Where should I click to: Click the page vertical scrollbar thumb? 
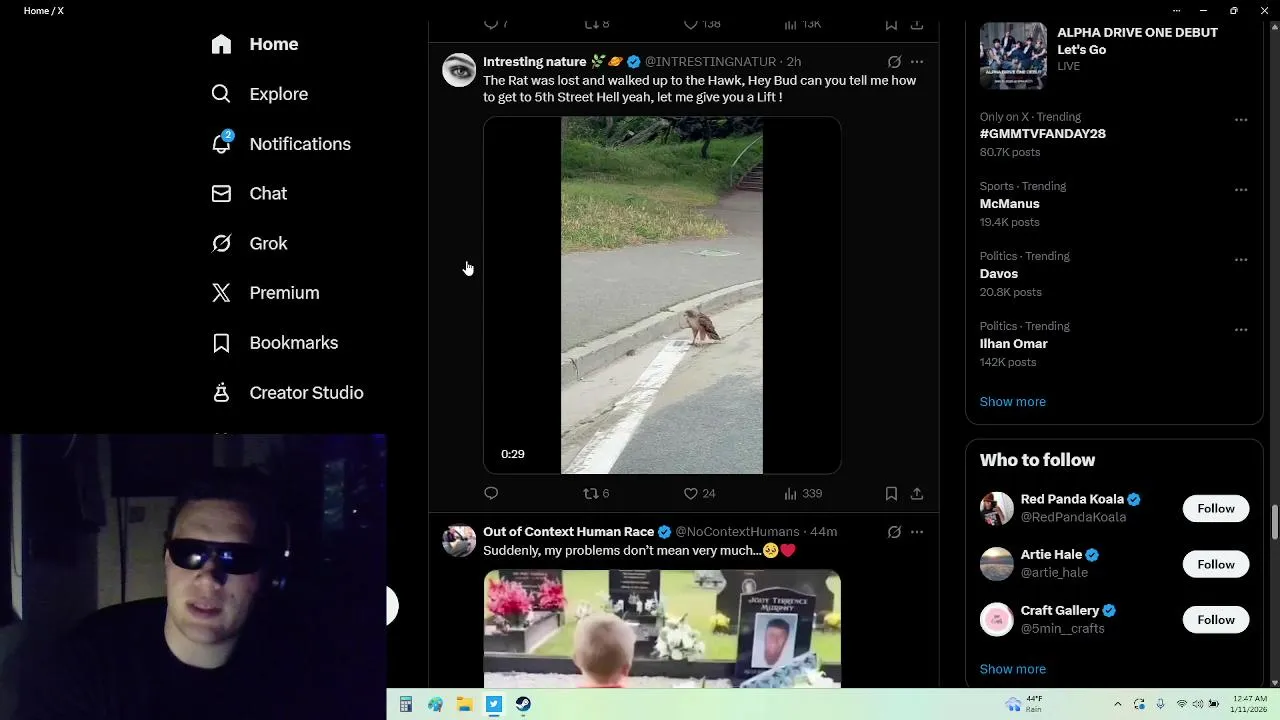point(1275,522)
